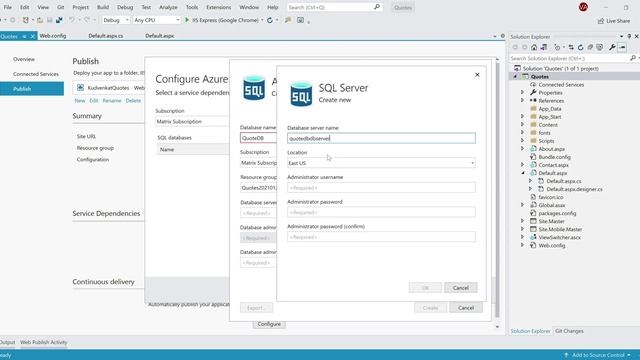This screenshot has height=360, width=640.
Task: Collapse the Default.aspx node
Action: pyautogui.click(x=522, y=173)
